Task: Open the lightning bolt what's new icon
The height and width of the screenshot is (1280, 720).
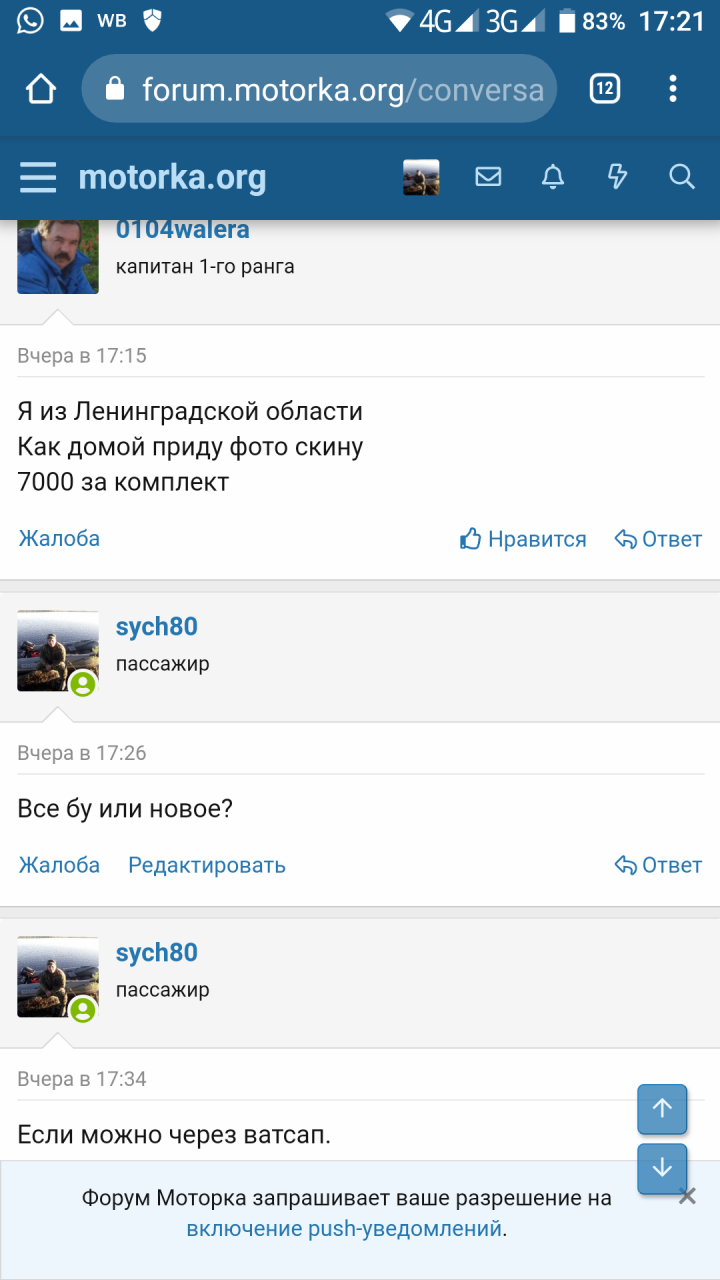Action: coord(617,178)
